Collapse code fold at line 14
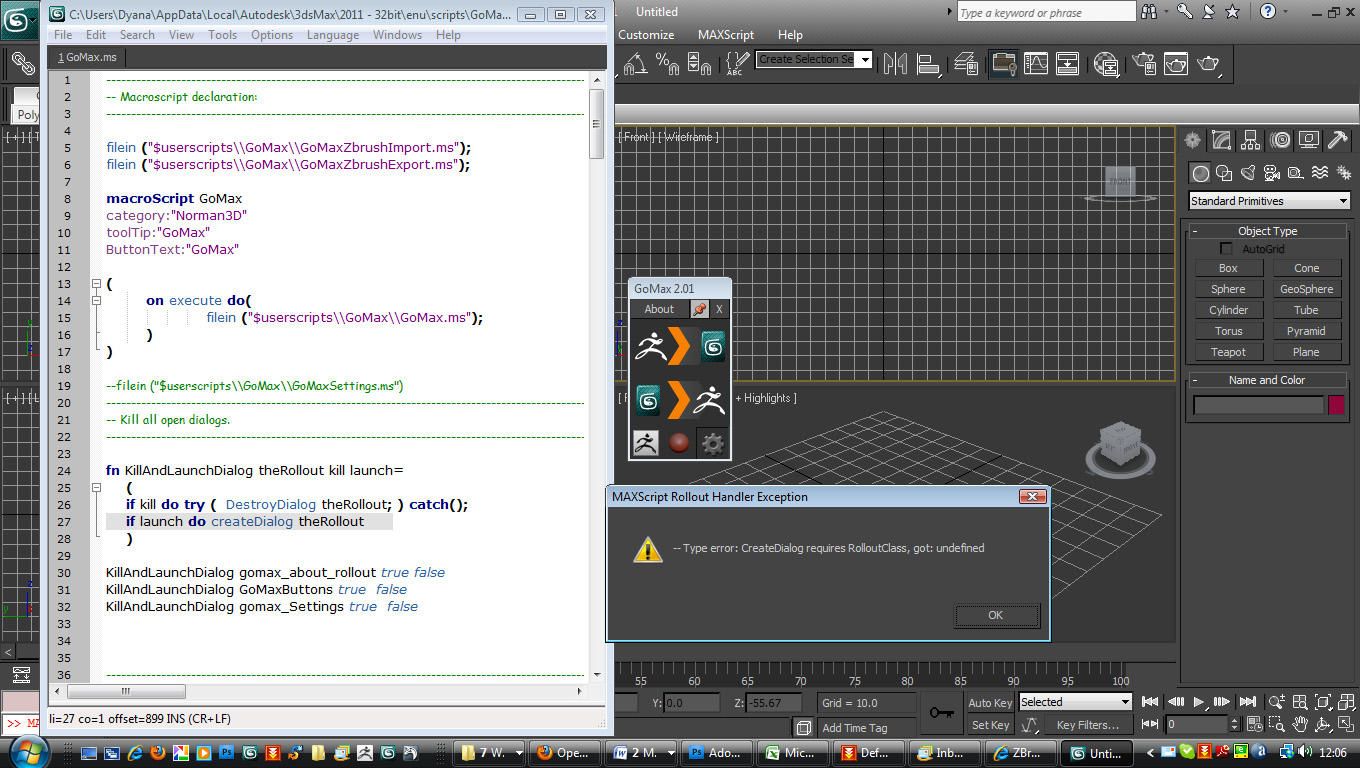1360x768 pixels. (97, 300)
